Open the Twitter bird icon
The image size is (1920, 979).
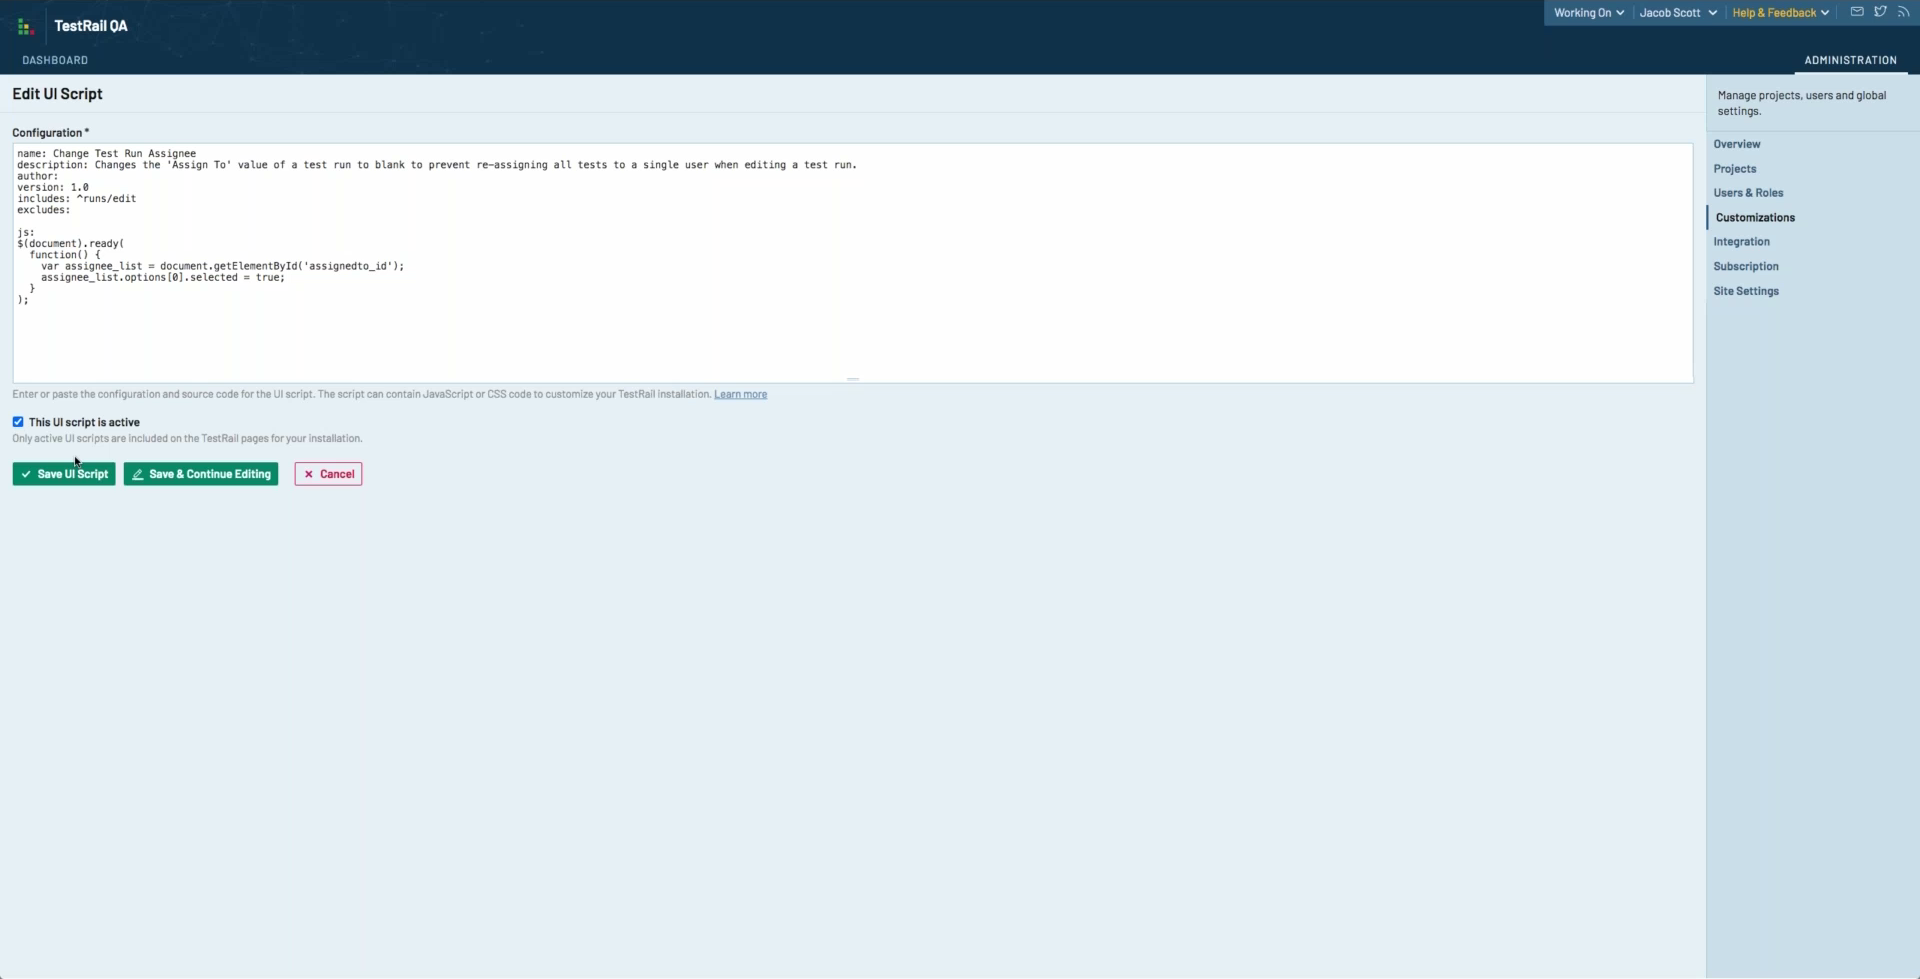tap(1880, 12)
